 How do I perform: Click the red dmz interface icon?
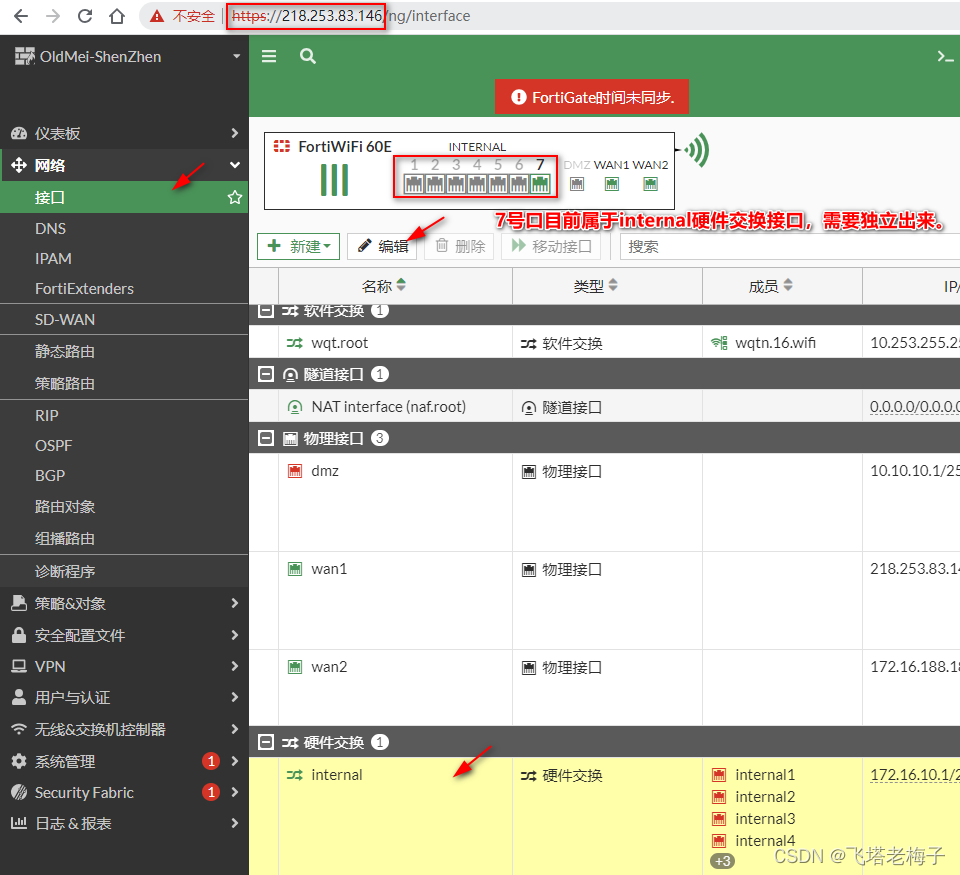[x=295, y=471]
